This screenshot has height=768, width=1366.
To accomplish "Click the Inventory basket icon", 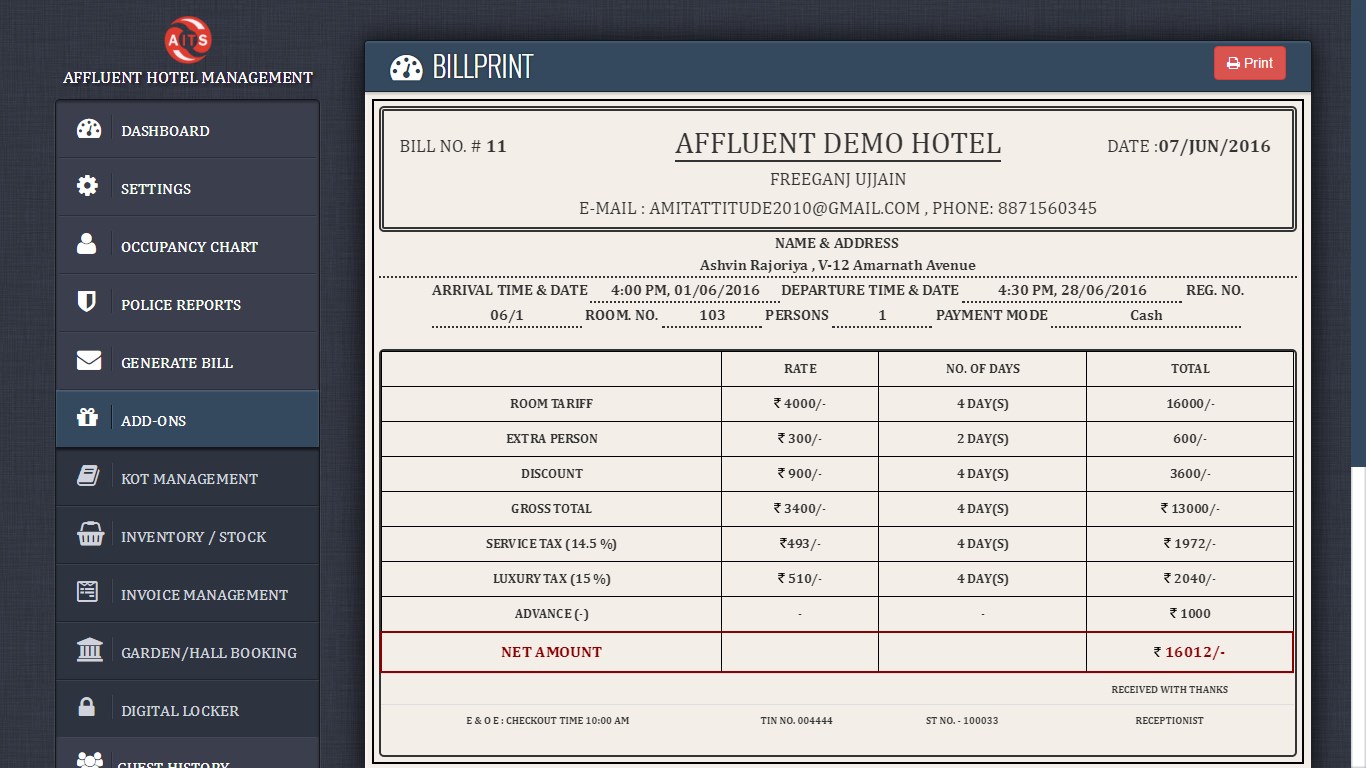I will (90, 534).
